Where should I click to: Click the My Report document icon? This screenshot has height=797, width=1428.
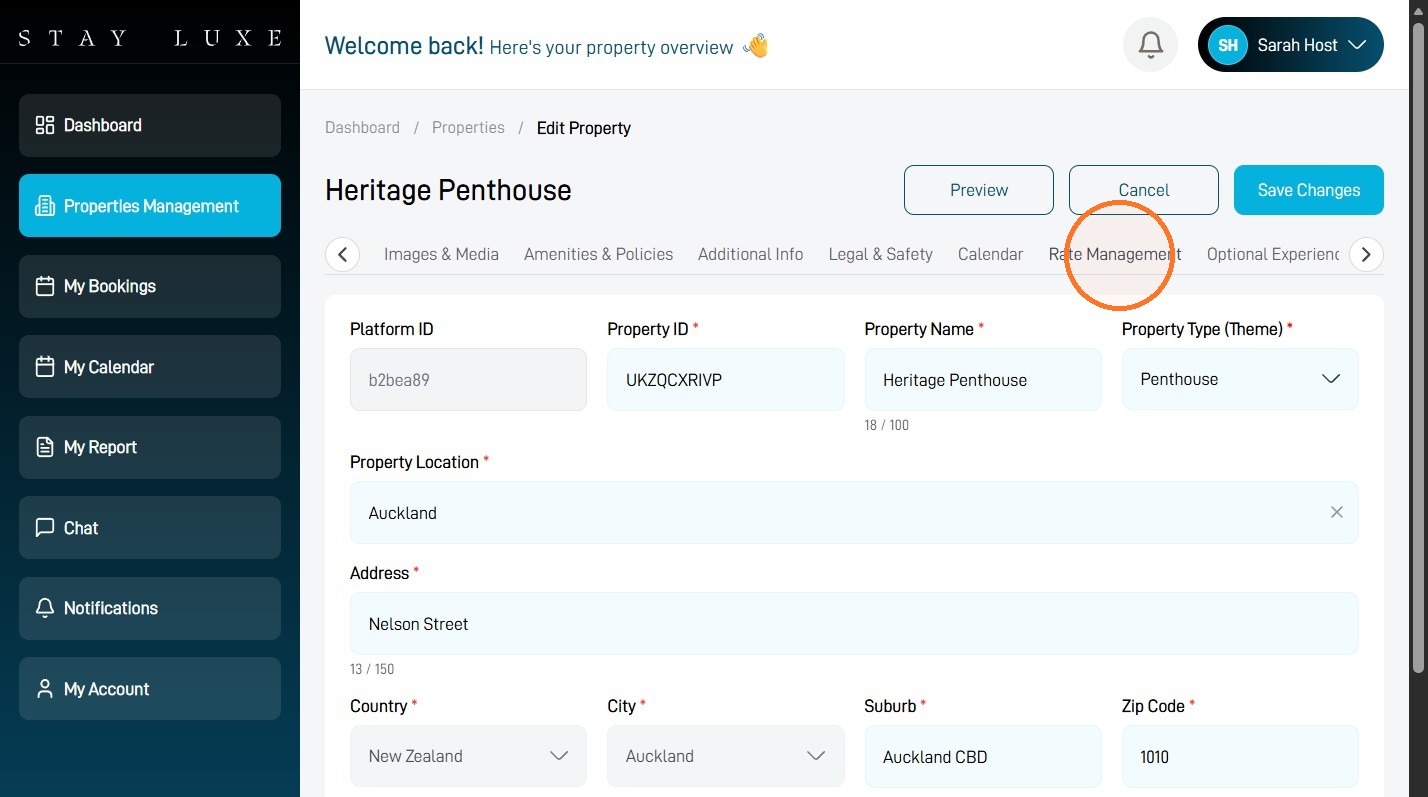click(x=45, y=447)
